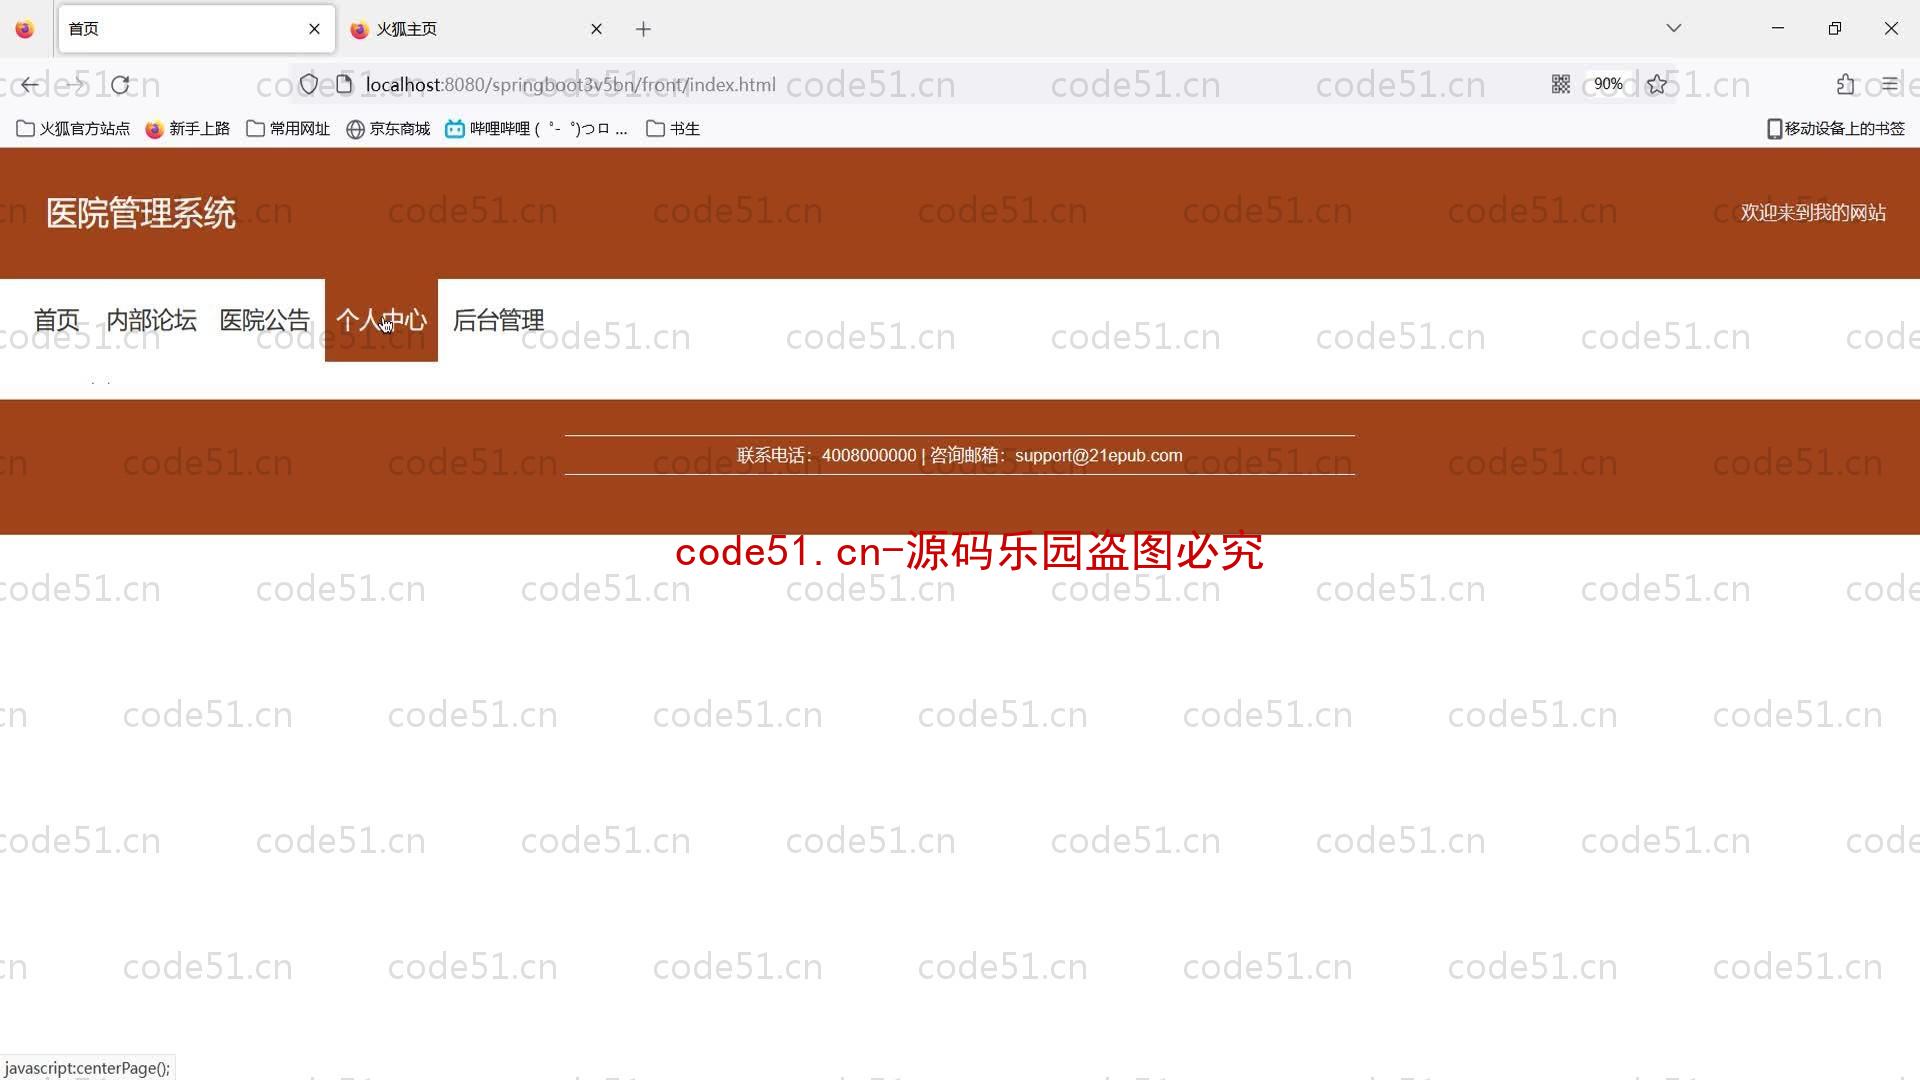Image resolution: width=1920 pixels, height=1080 pixels.
Task: Click the 首页 (Home) navigation tab
Action: [57, 319]
